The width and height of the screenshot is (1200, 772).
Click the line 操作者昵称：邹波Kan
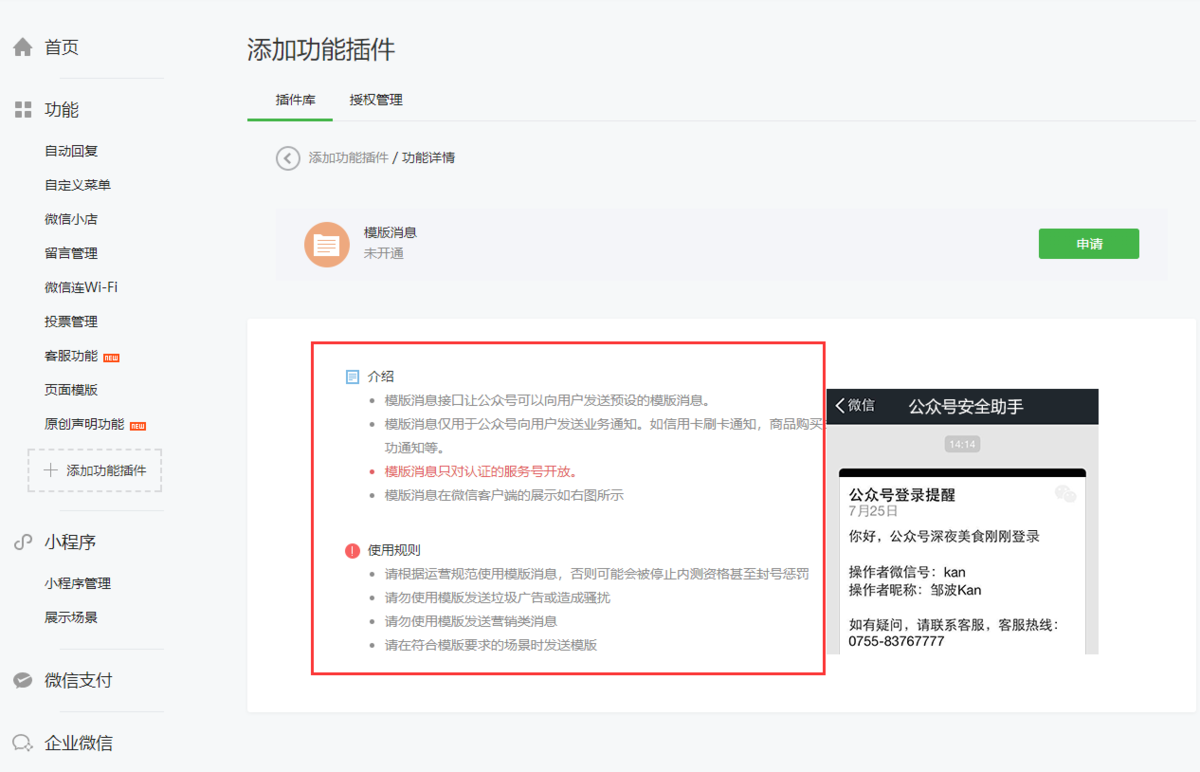pos(915,589)
